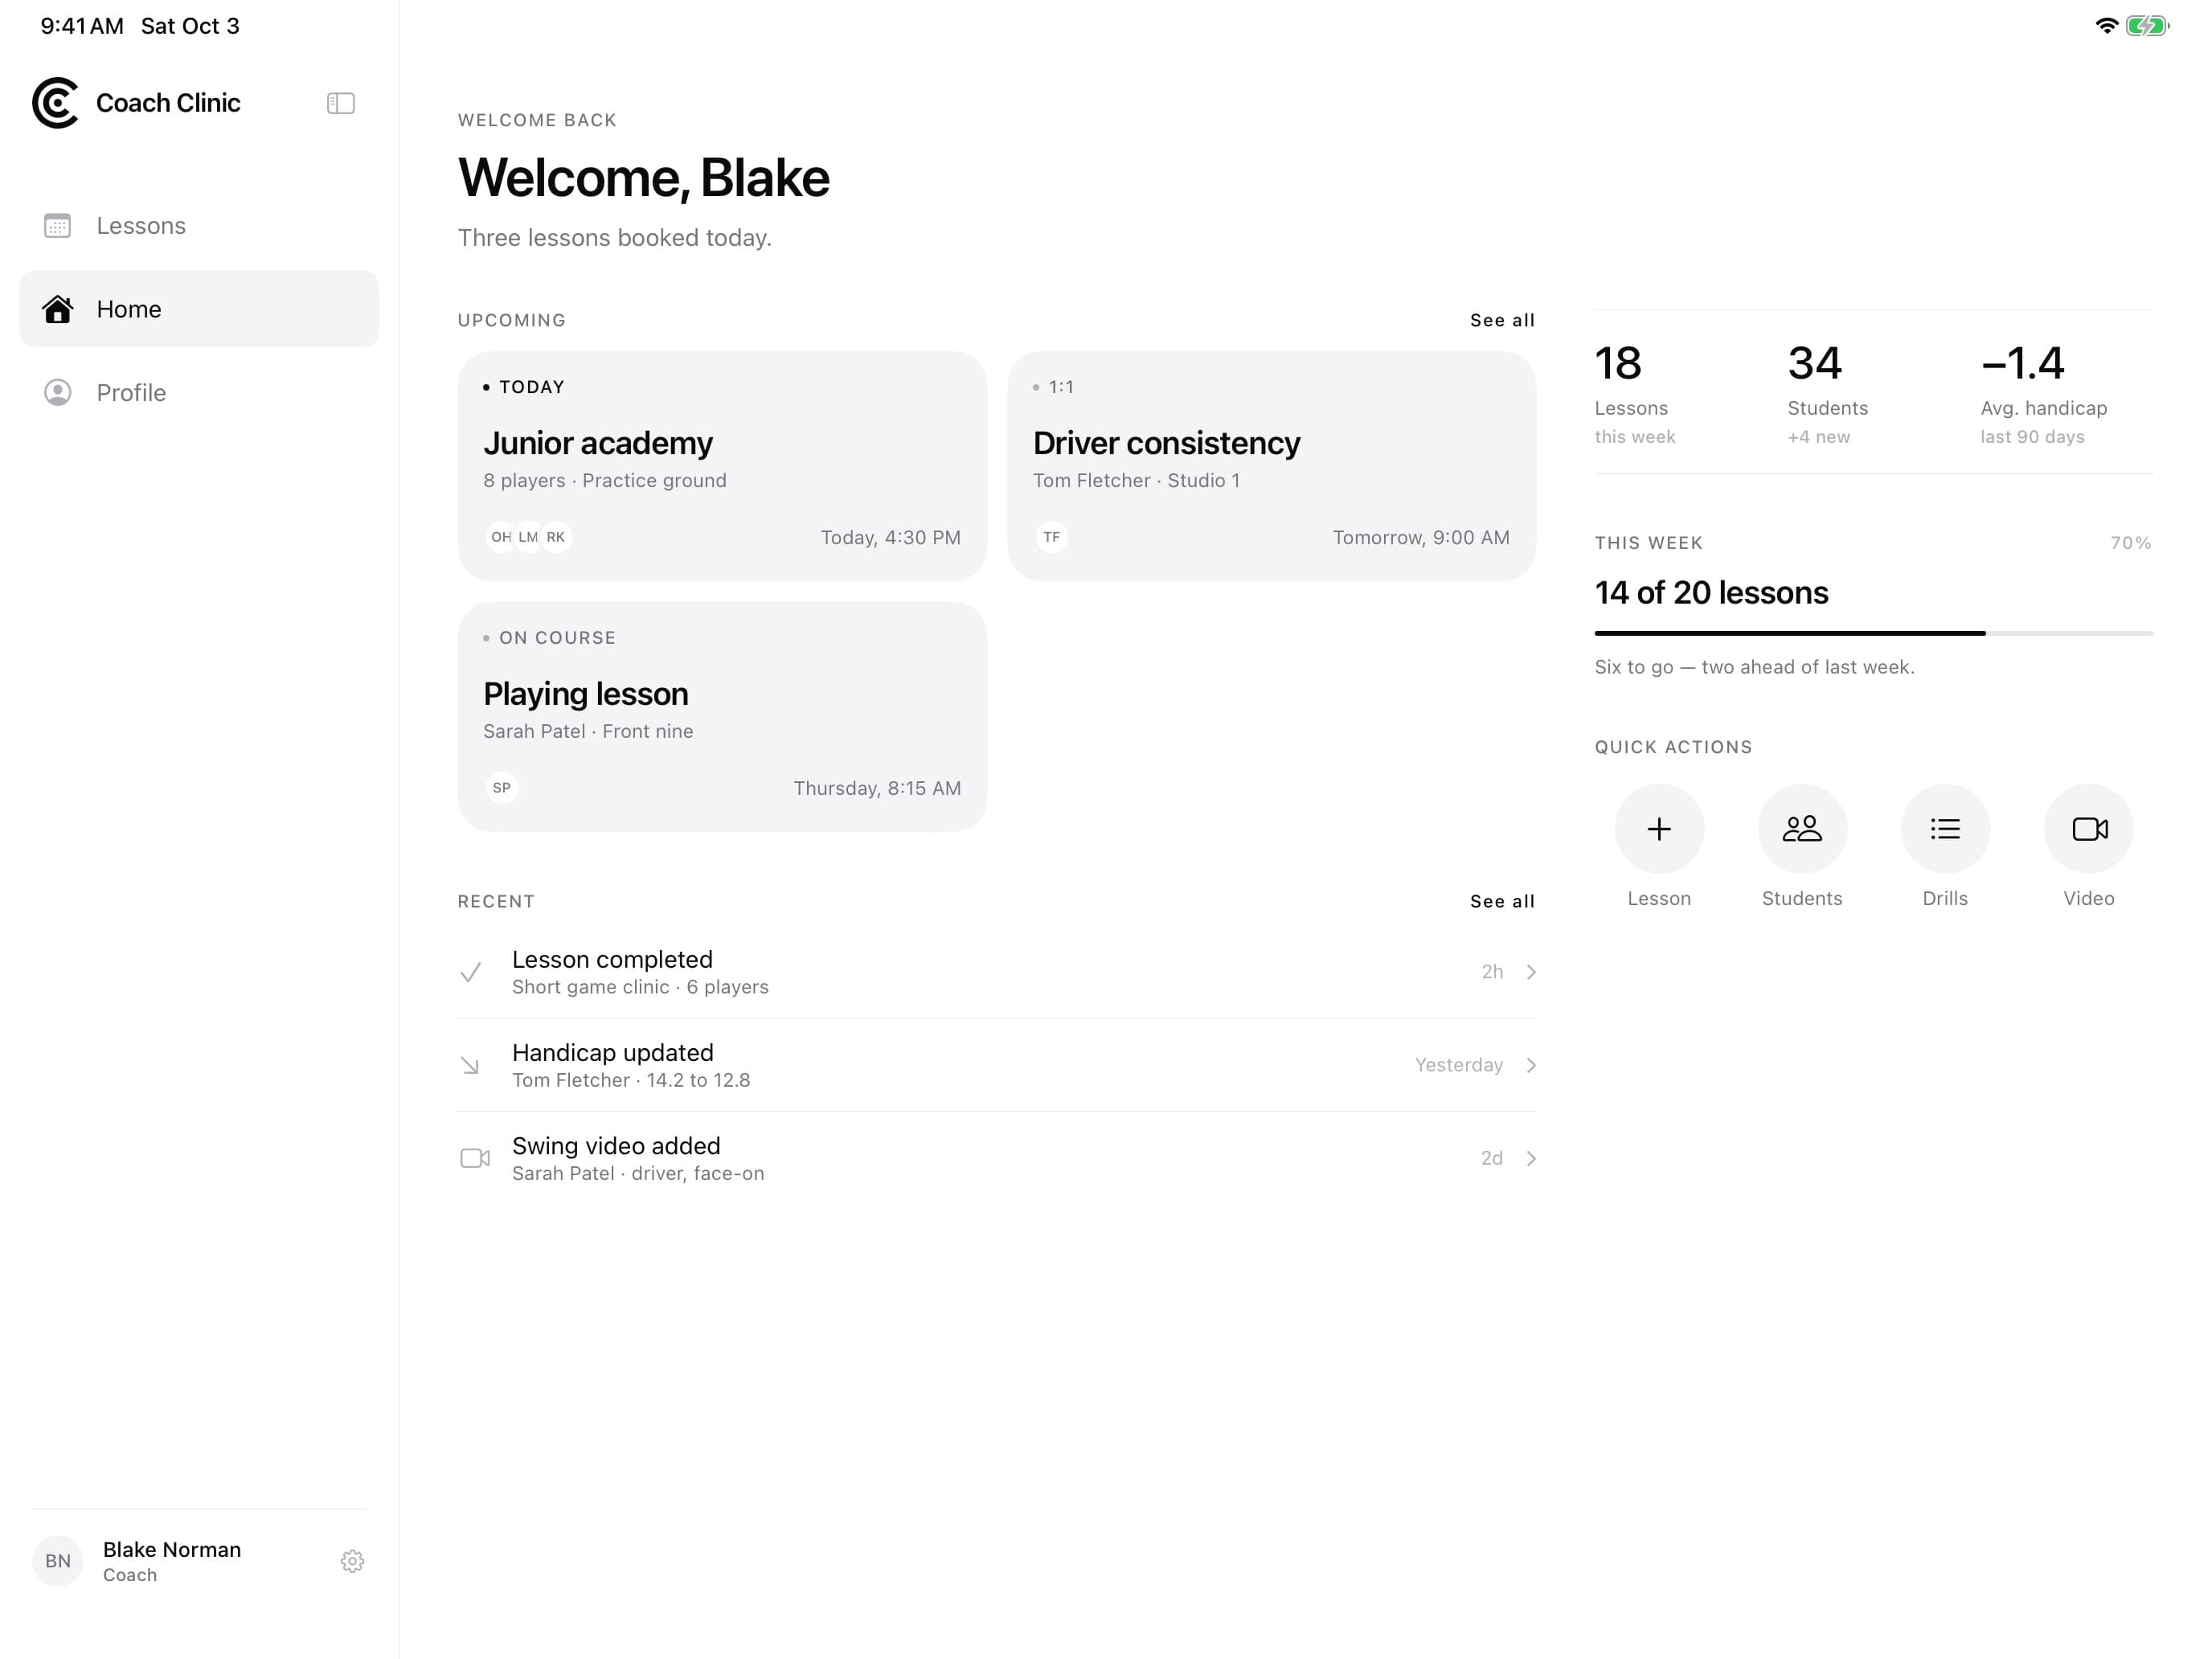2212x1659 pixels.
Task: Click the camera icon for Swing video added
Action: pos(475,1158)
